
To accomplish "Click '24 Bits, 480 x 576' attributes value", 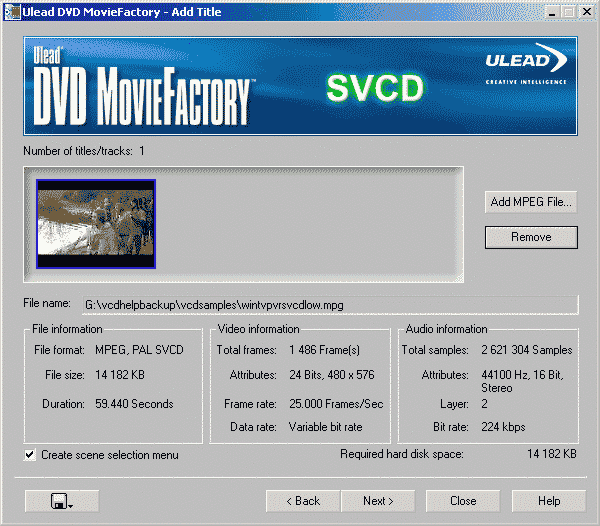I will tap(332, 375).
